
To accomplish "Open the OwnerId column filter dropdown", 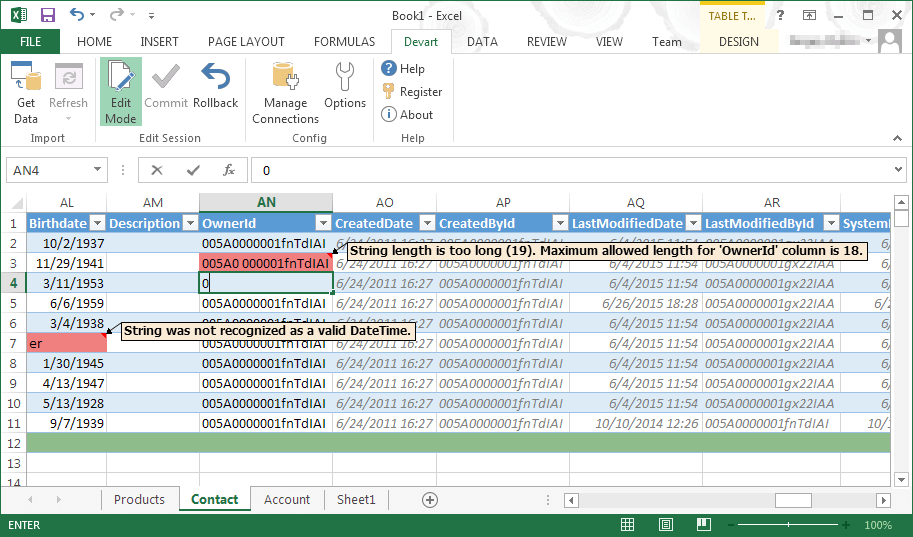I will (323, 223).
